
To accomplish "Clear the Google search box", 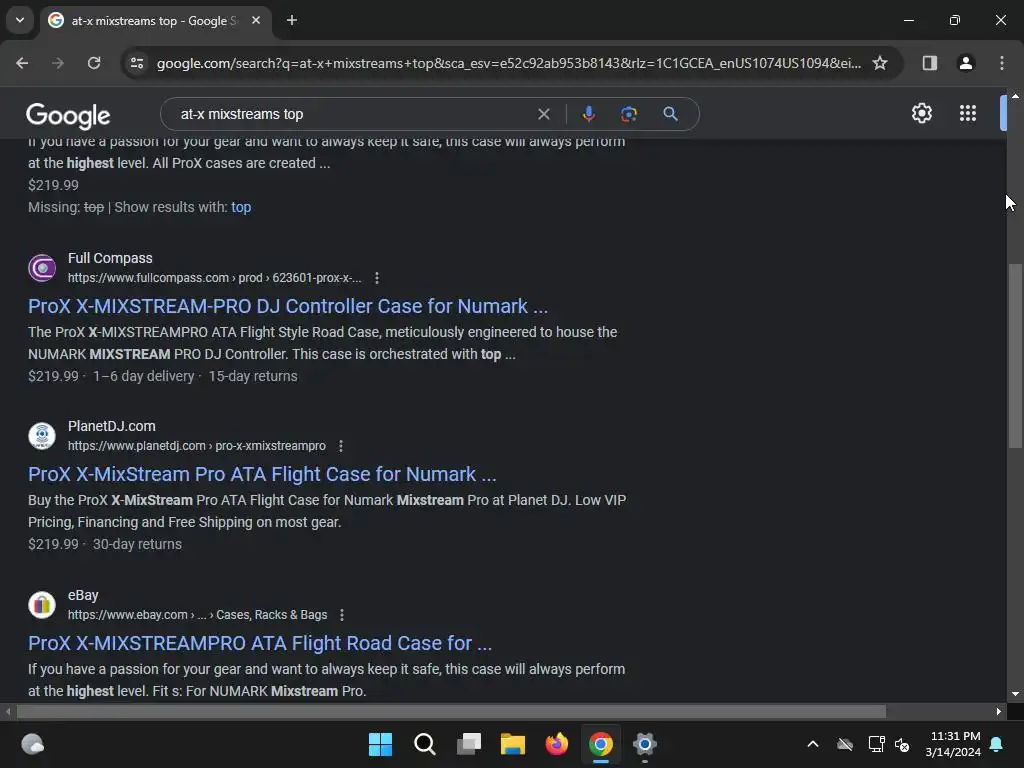I will click(x=543, y=114).
